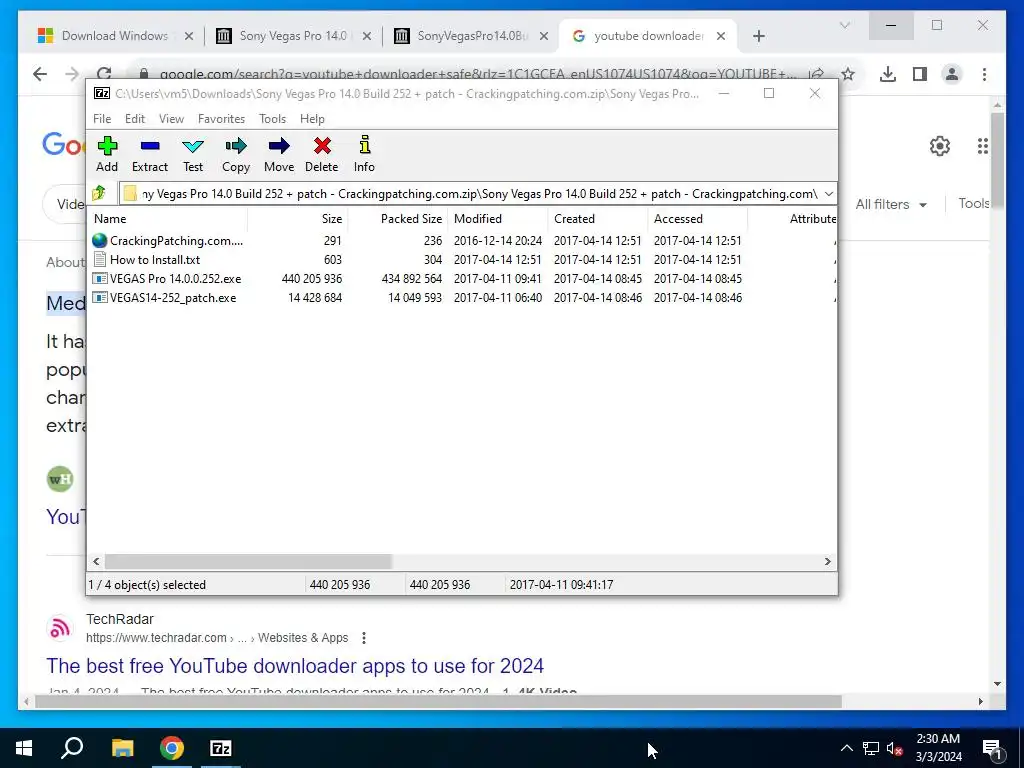Sort by the Name column header
Screen dimensions: 1024x768
(x=168, y=219)
